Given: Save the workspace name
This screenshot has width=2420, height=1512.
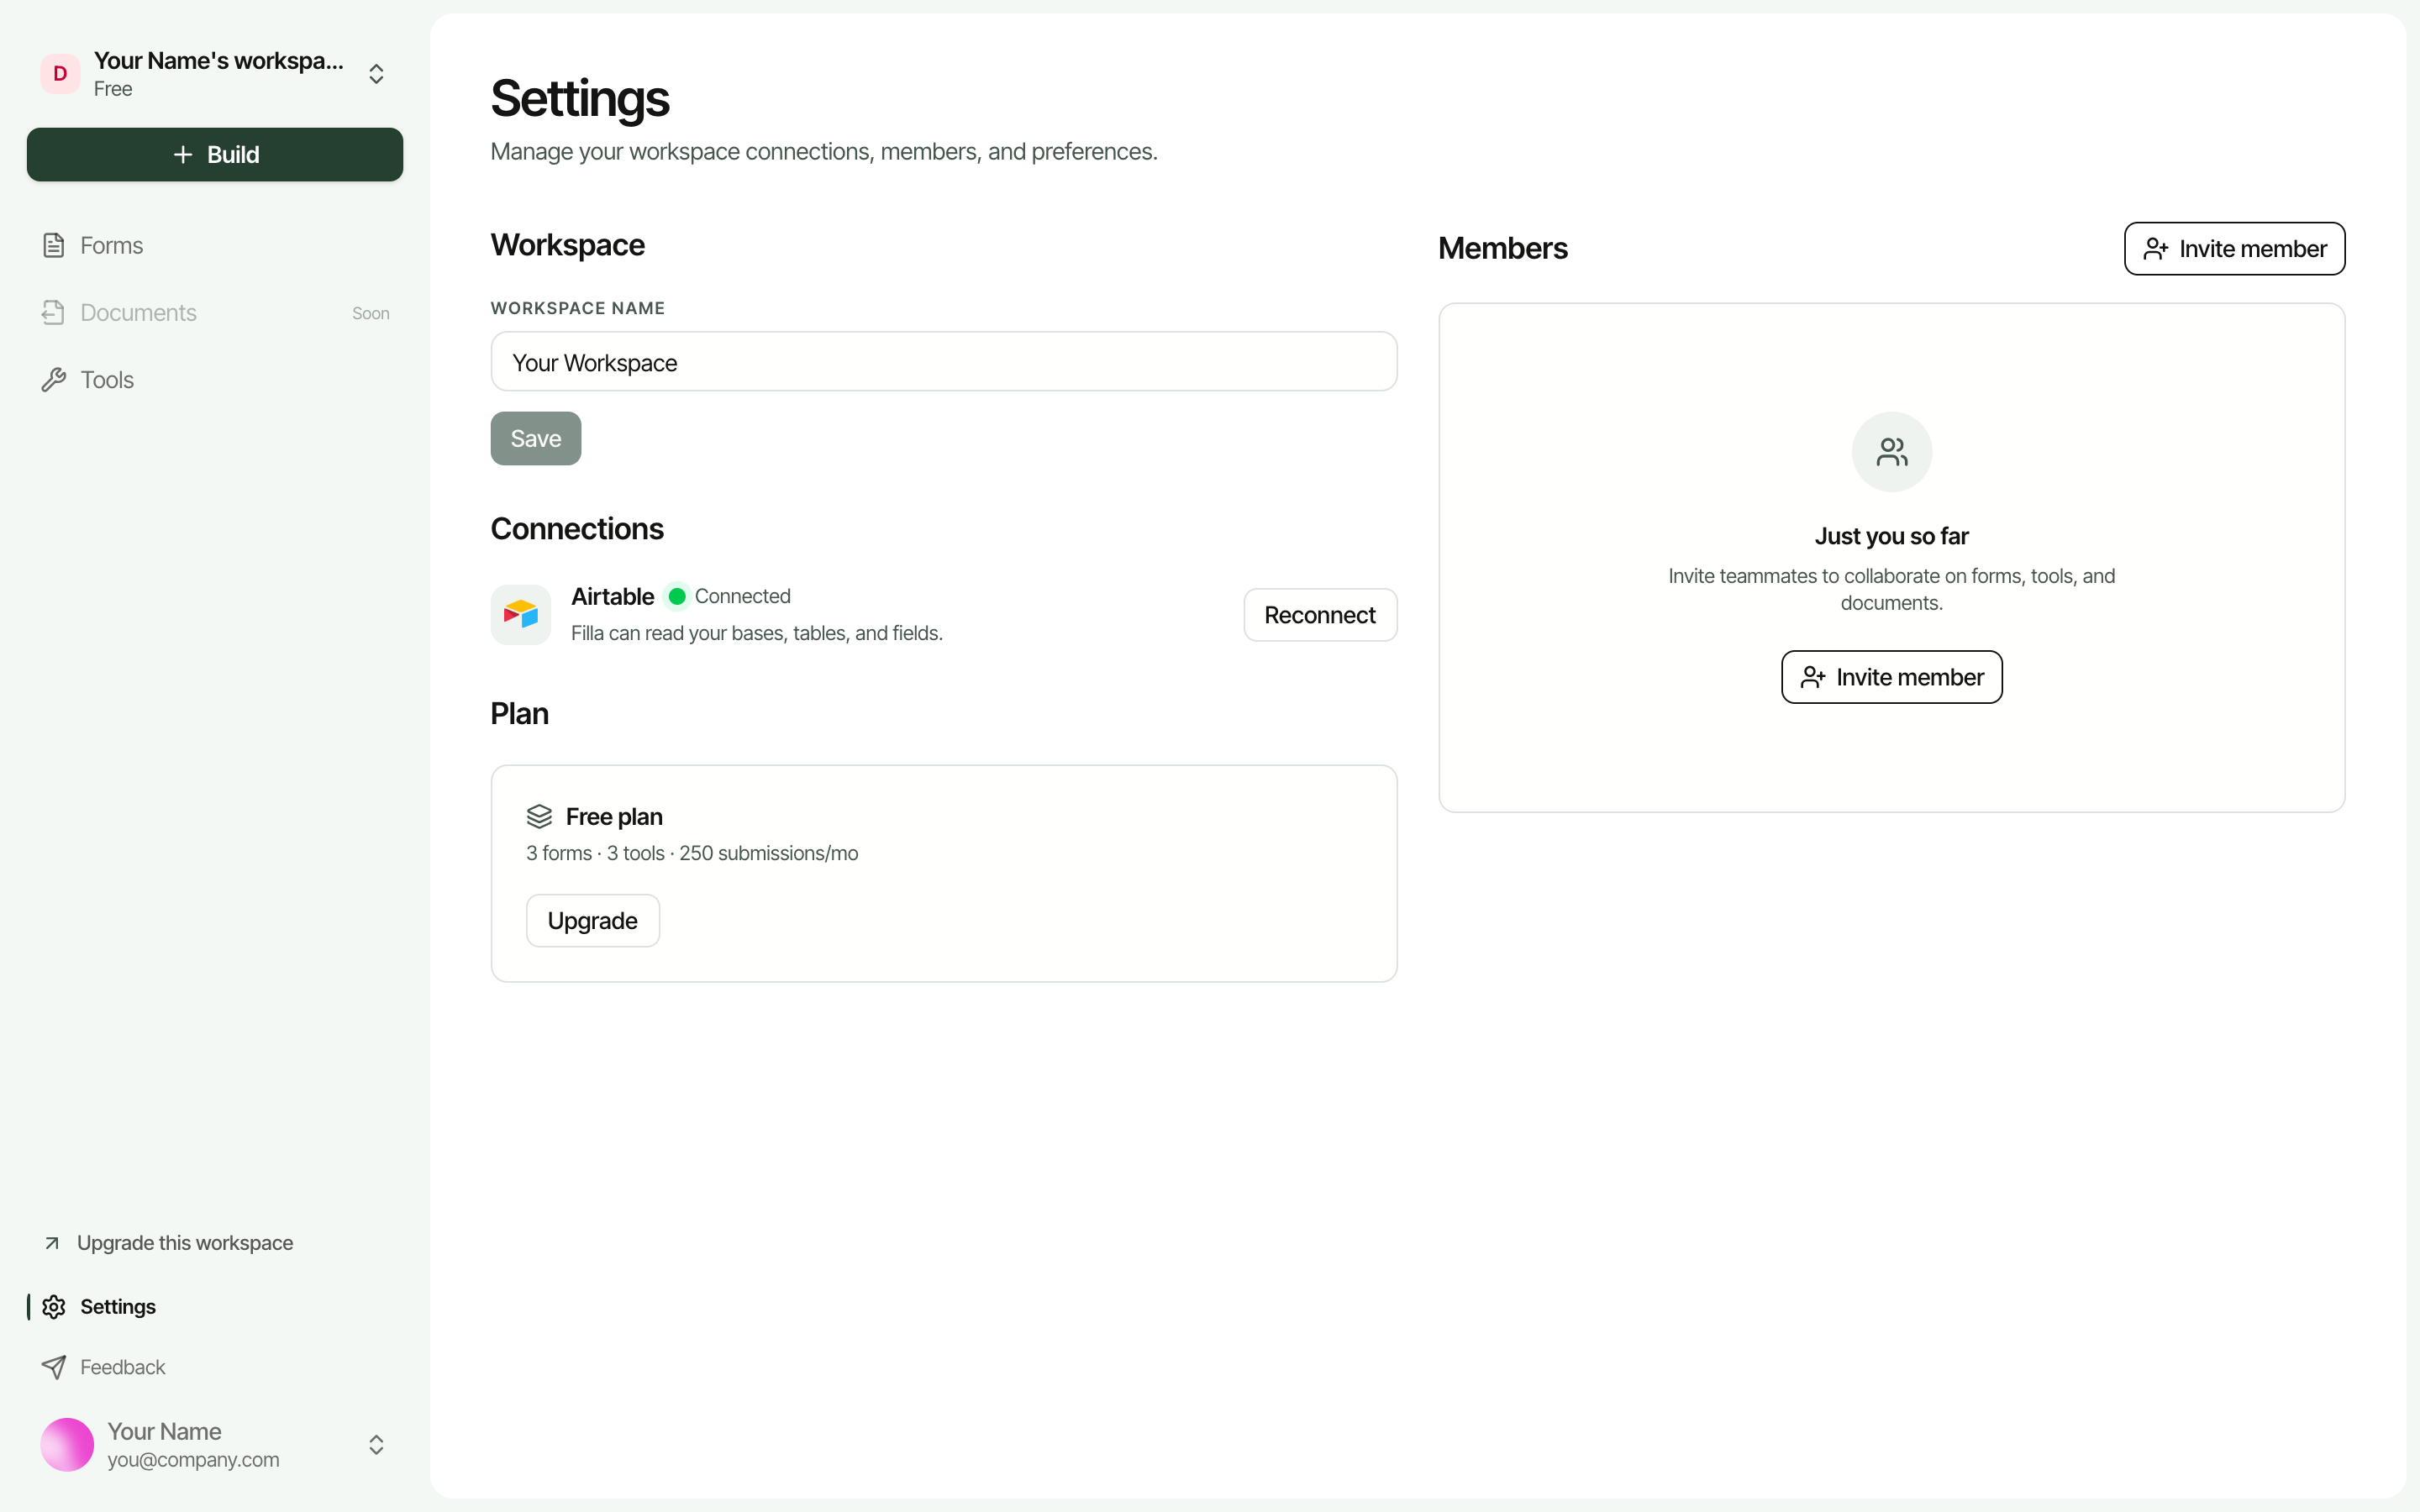Looking at the screenshot, I should (535, 438).
